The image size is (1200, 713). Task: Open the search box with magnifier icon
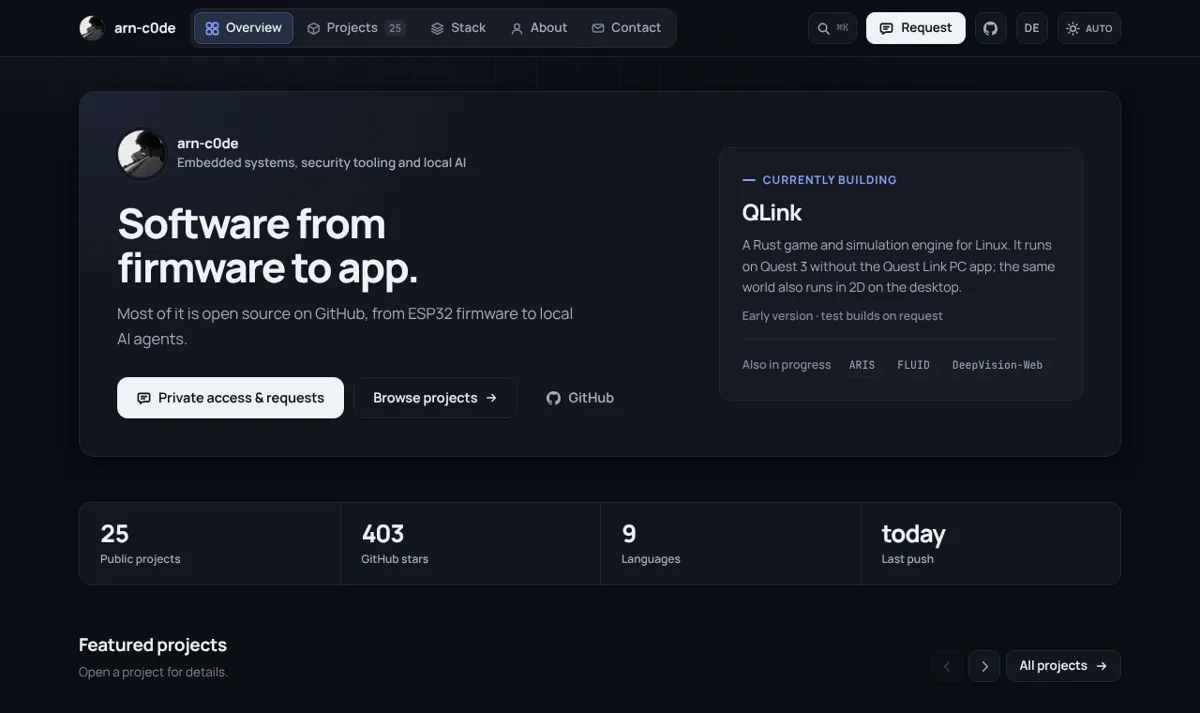point(832,28)
